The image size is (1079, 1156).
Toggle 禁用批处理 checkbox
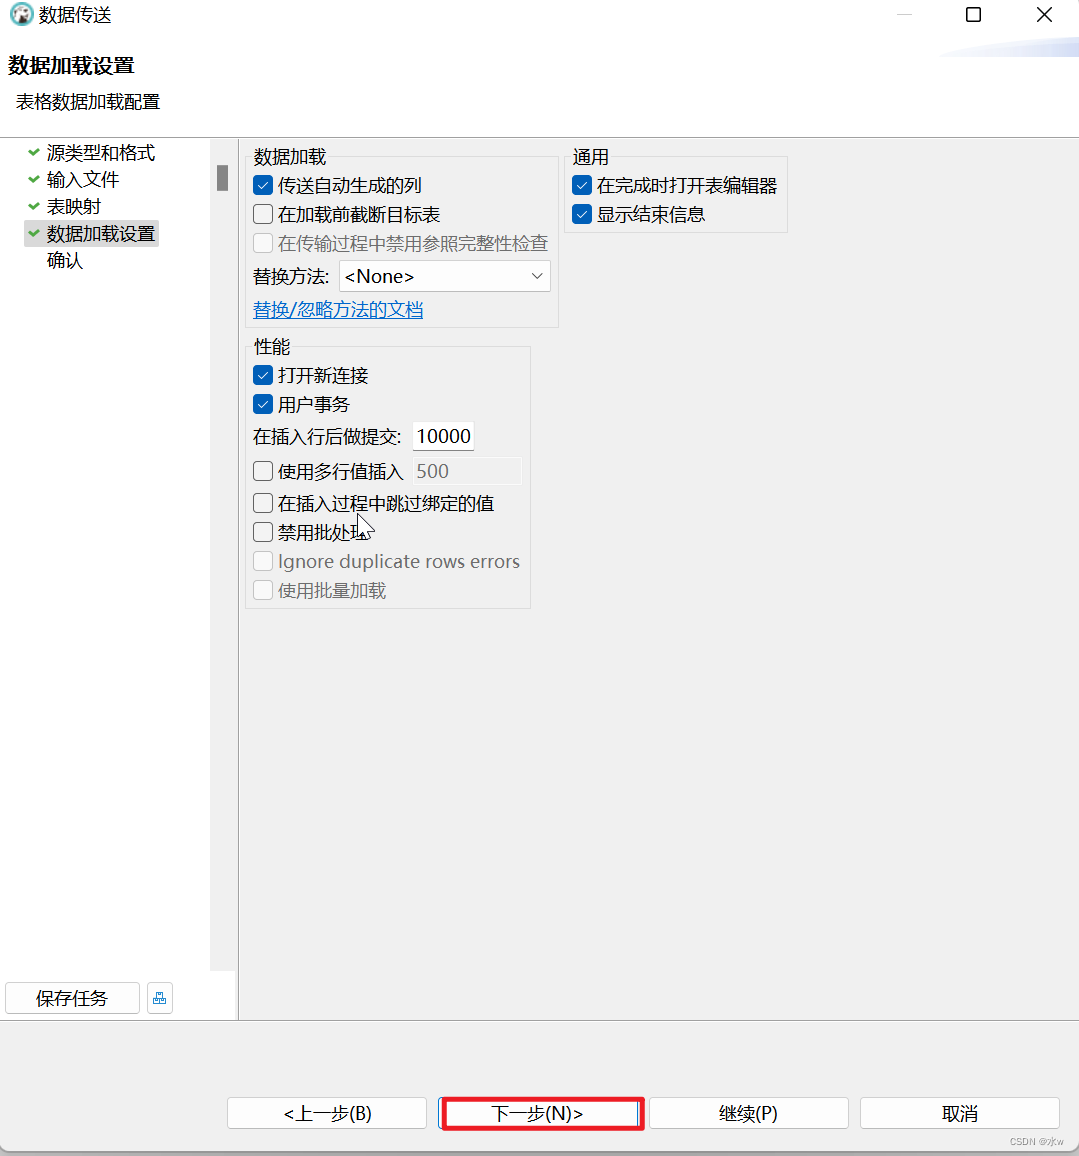click(x=262, y=532)
